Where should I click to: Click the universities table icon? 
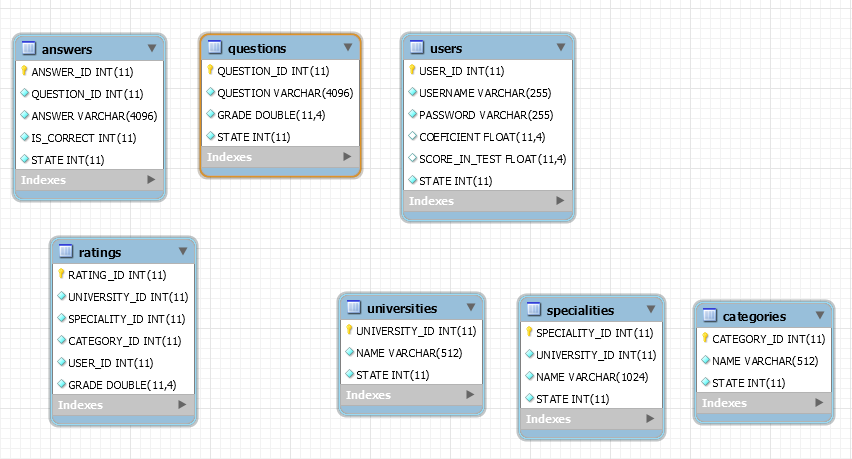[x=354, y=307]
